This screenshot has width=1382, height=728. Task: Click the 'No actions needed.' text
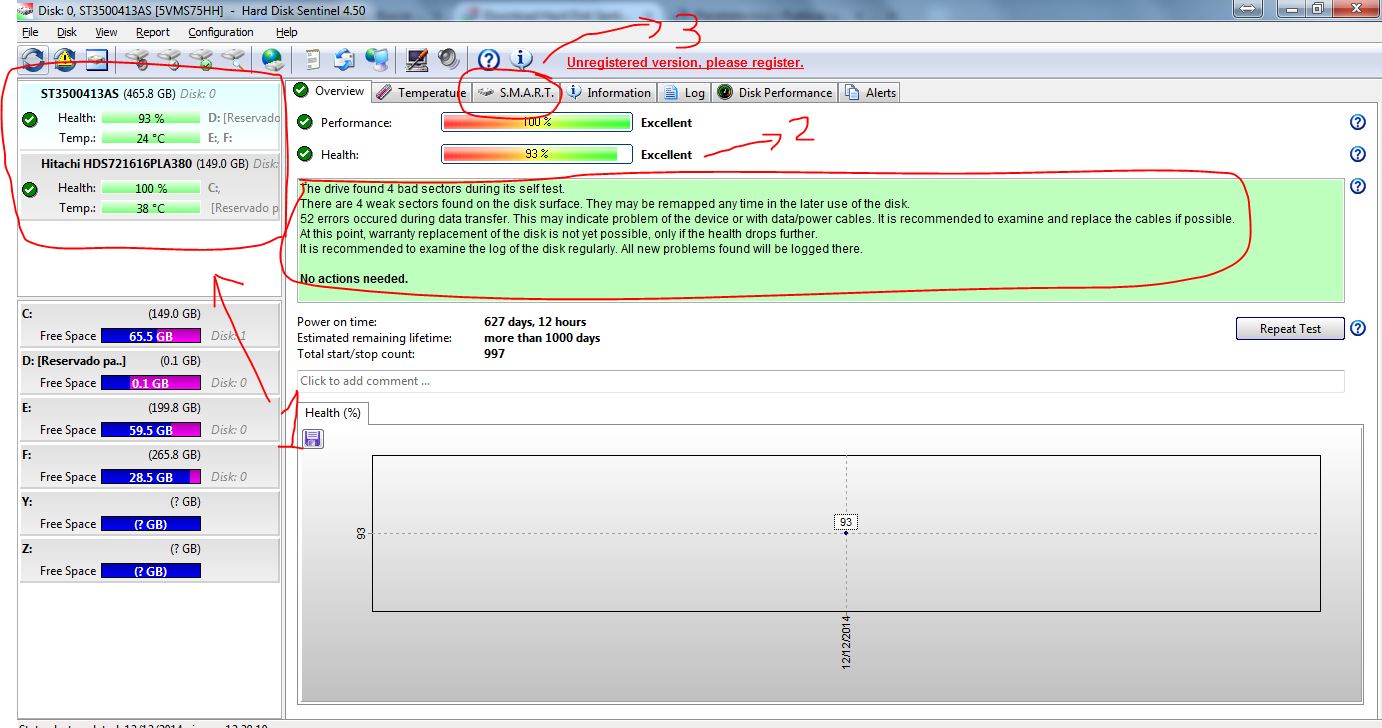click(354, 279)
